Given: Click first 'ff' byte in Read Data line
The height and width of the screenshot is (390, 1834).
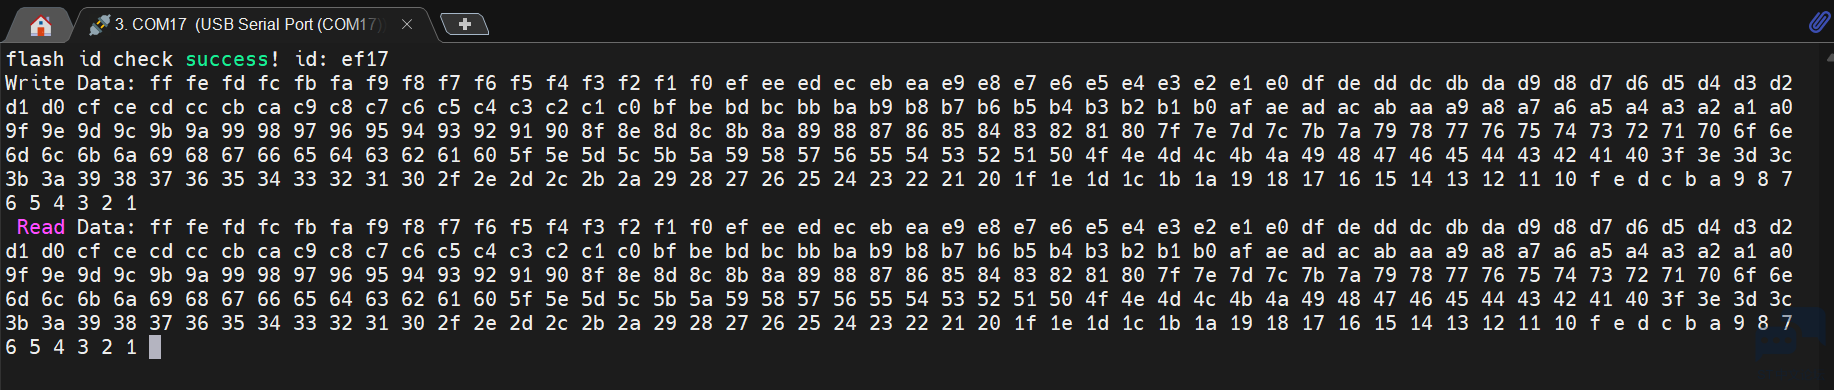Looking at the screenshot, I should 161,227.
